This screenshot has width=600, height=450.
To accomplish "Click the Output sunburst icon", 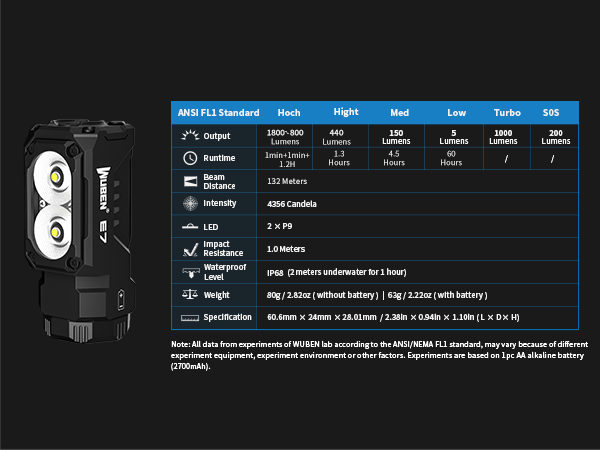I will 190,135.
